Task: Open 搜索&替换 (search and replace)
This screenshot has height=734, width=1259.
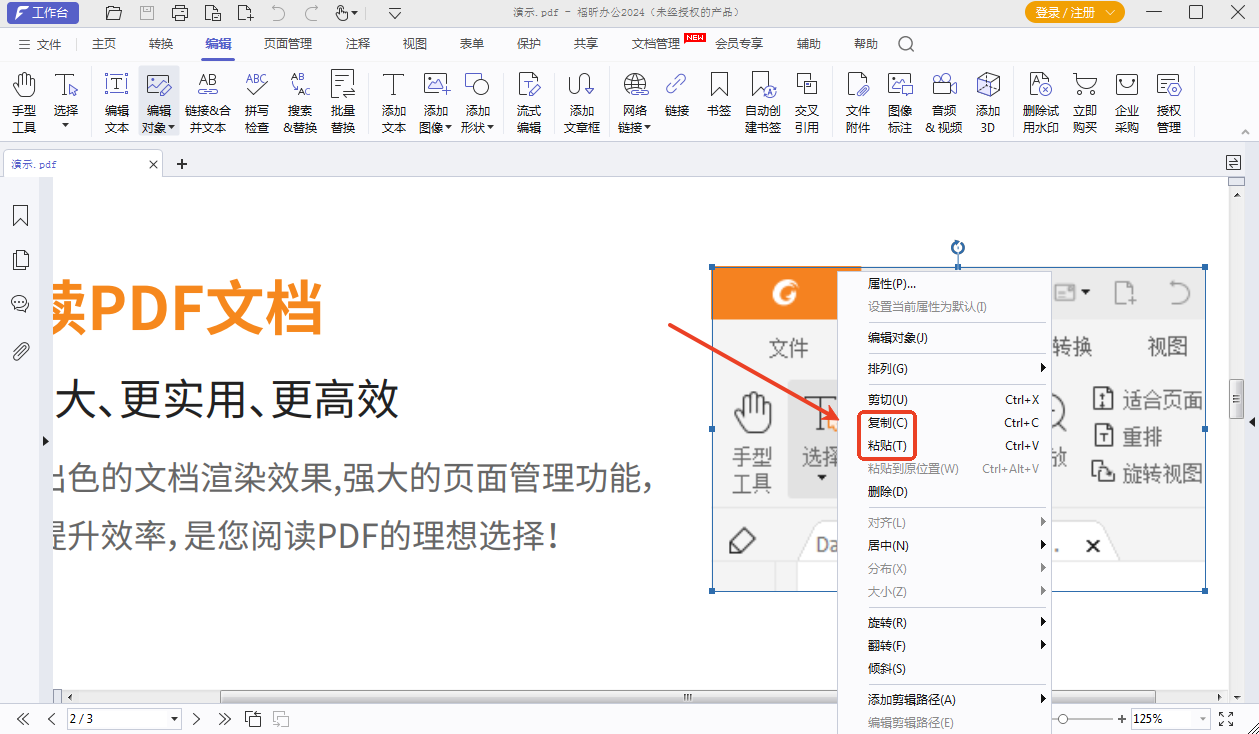Action: point(299,101)
